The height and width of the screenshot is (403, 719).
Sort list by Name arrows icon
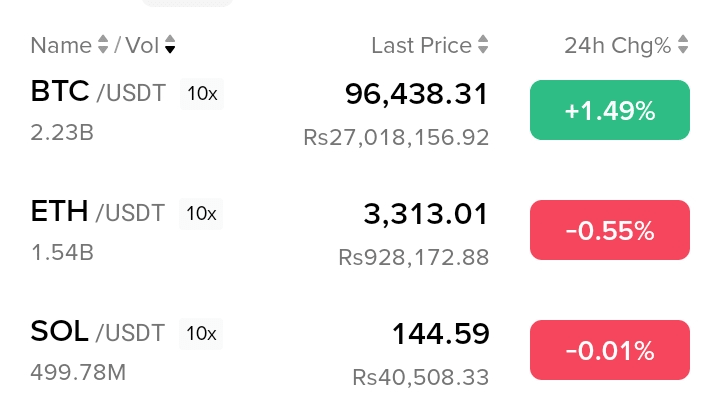pyautogui.click(x=103, y=44)
